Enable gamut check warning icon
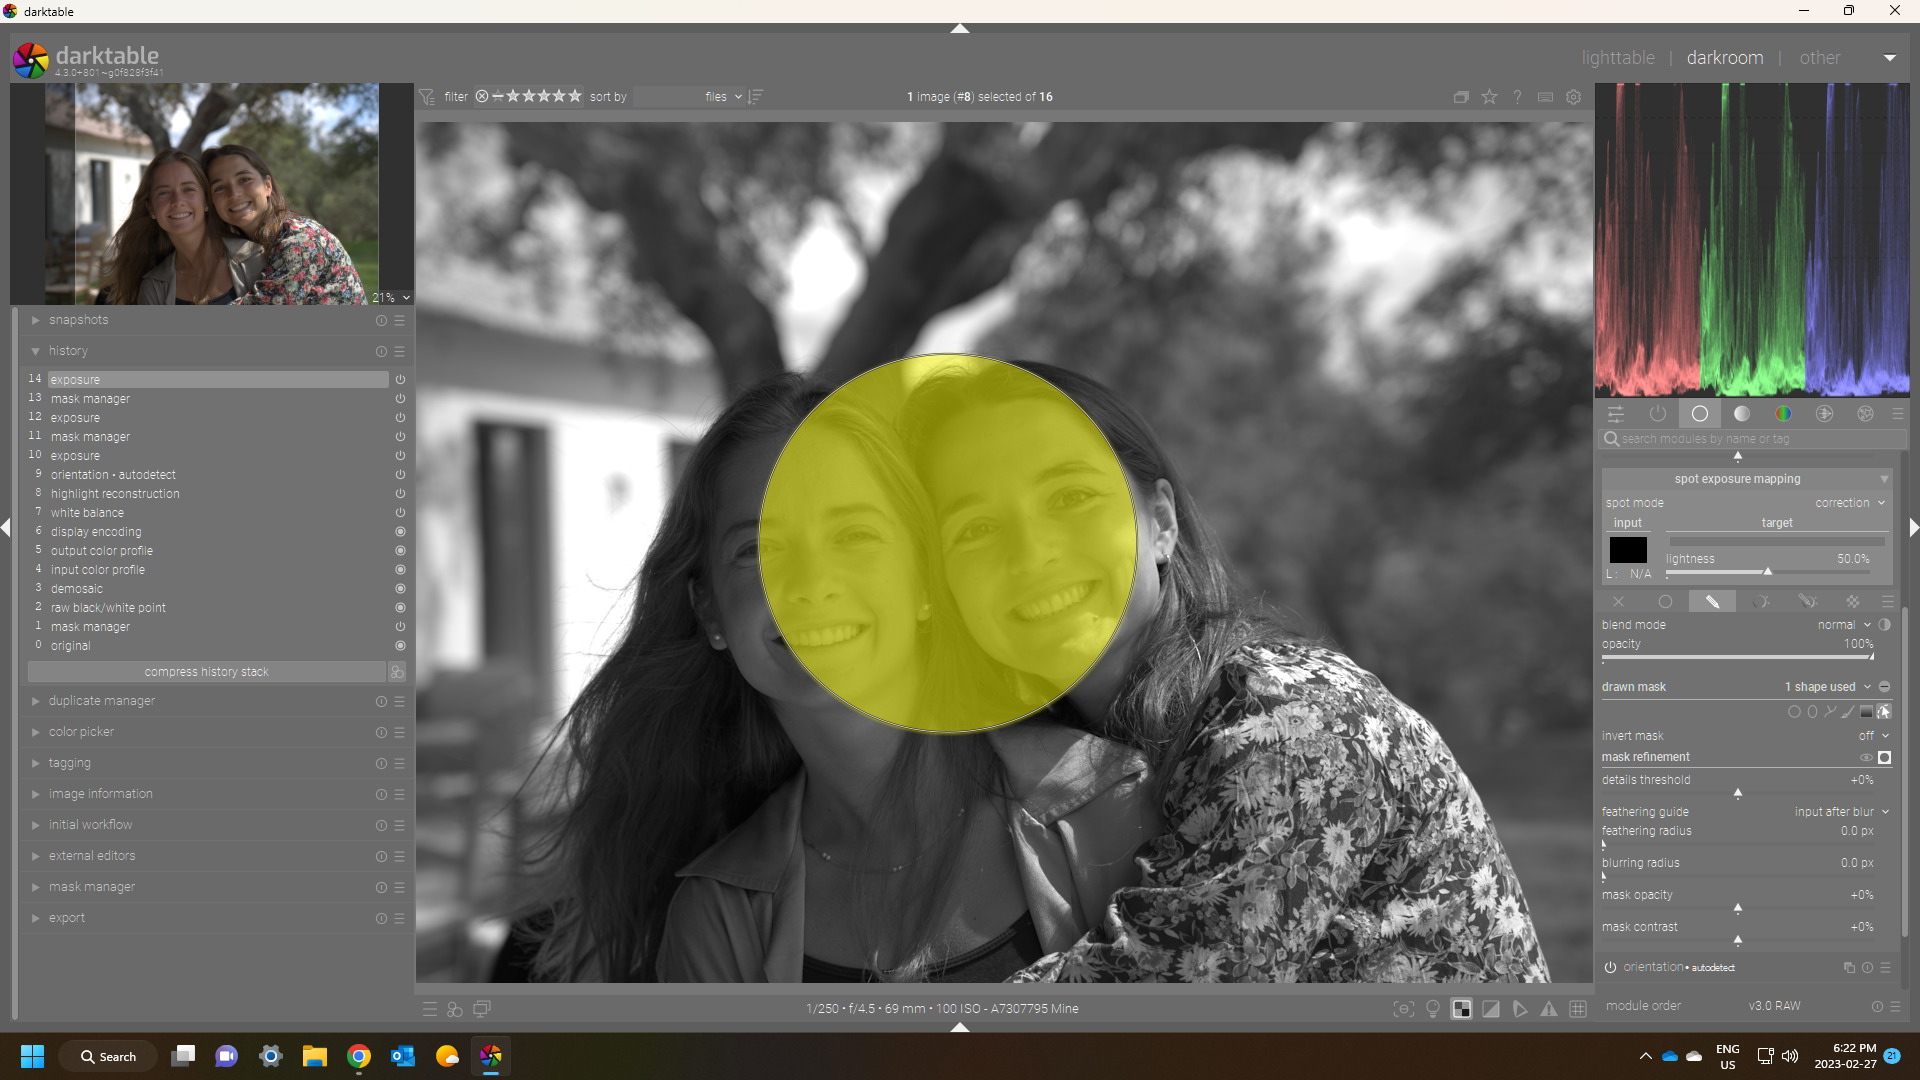Image resolution: width=1920 pixels, height=1080 pixels. pyautogui.click(x=1549, y=1009)
